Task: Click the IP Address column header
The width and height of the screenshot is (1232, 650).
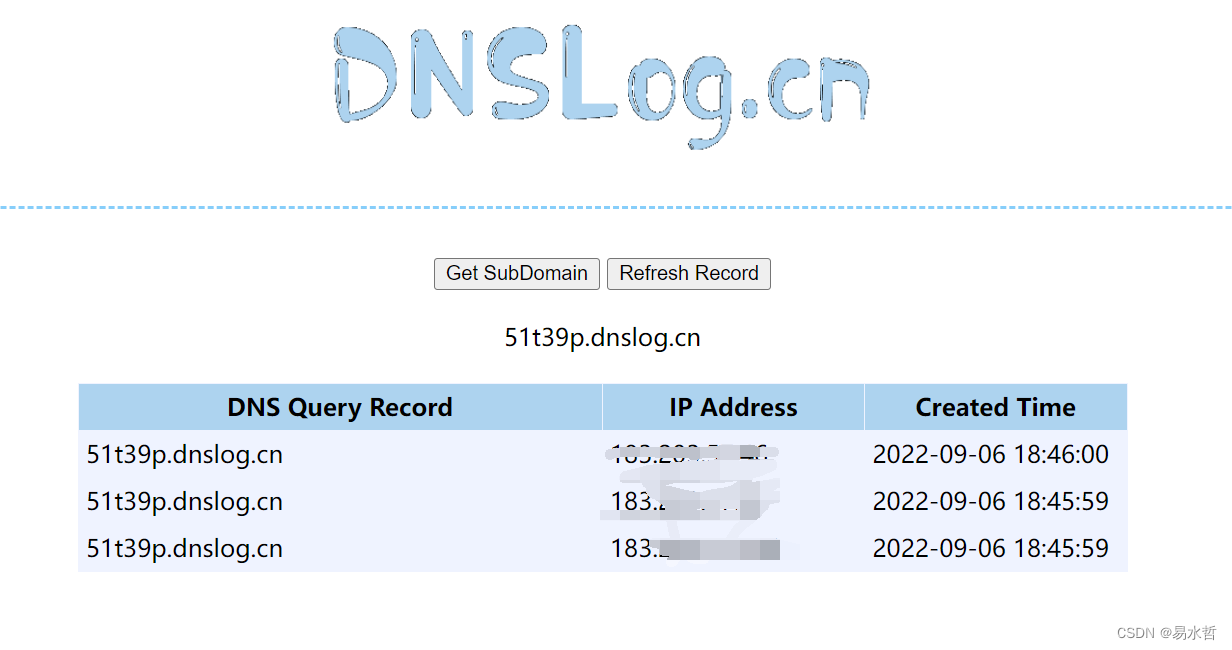Action: (733, 407)
